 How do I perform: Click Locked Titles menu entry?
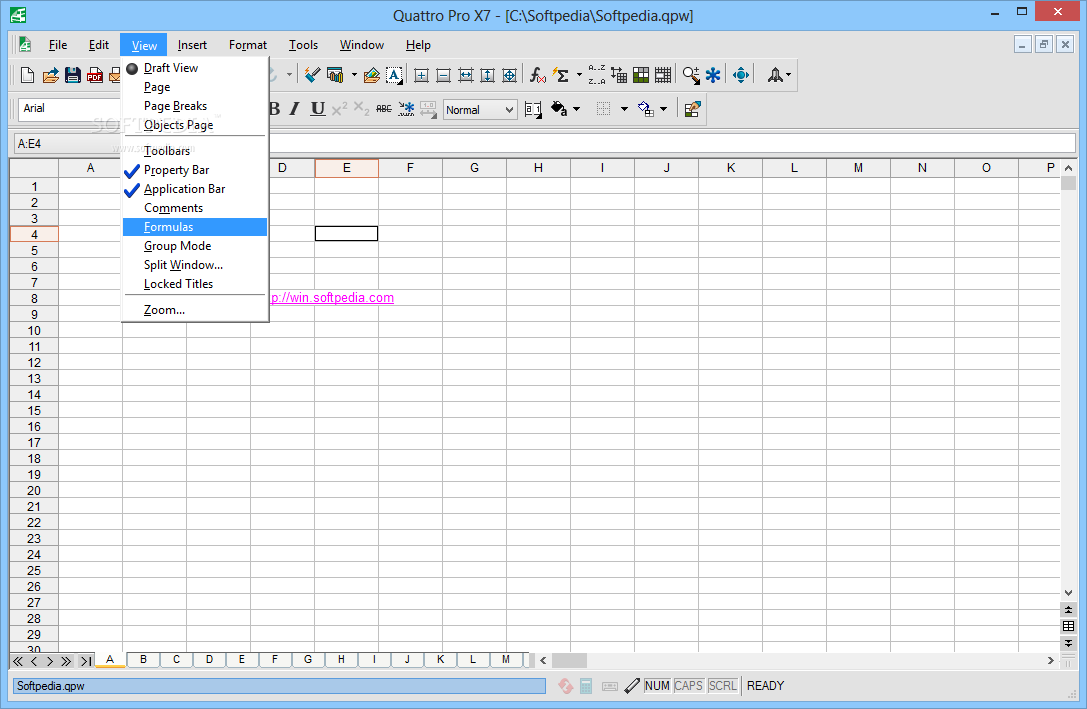pos(195,283)
